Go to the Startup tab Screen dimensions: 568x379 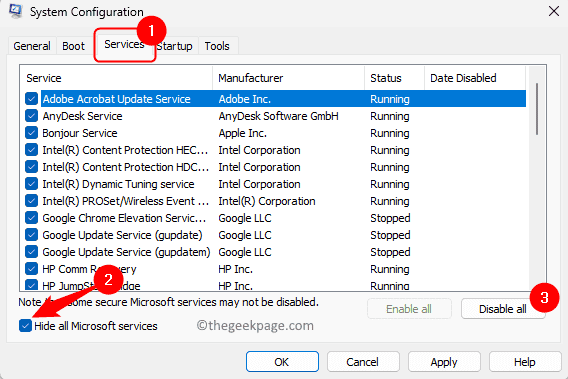pos(175,46)
